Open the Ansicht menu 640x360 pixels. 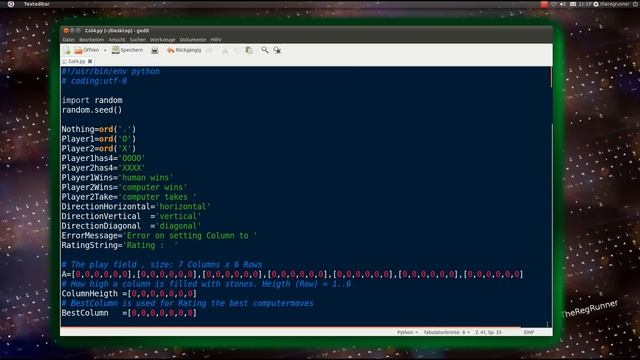point(117,40)
